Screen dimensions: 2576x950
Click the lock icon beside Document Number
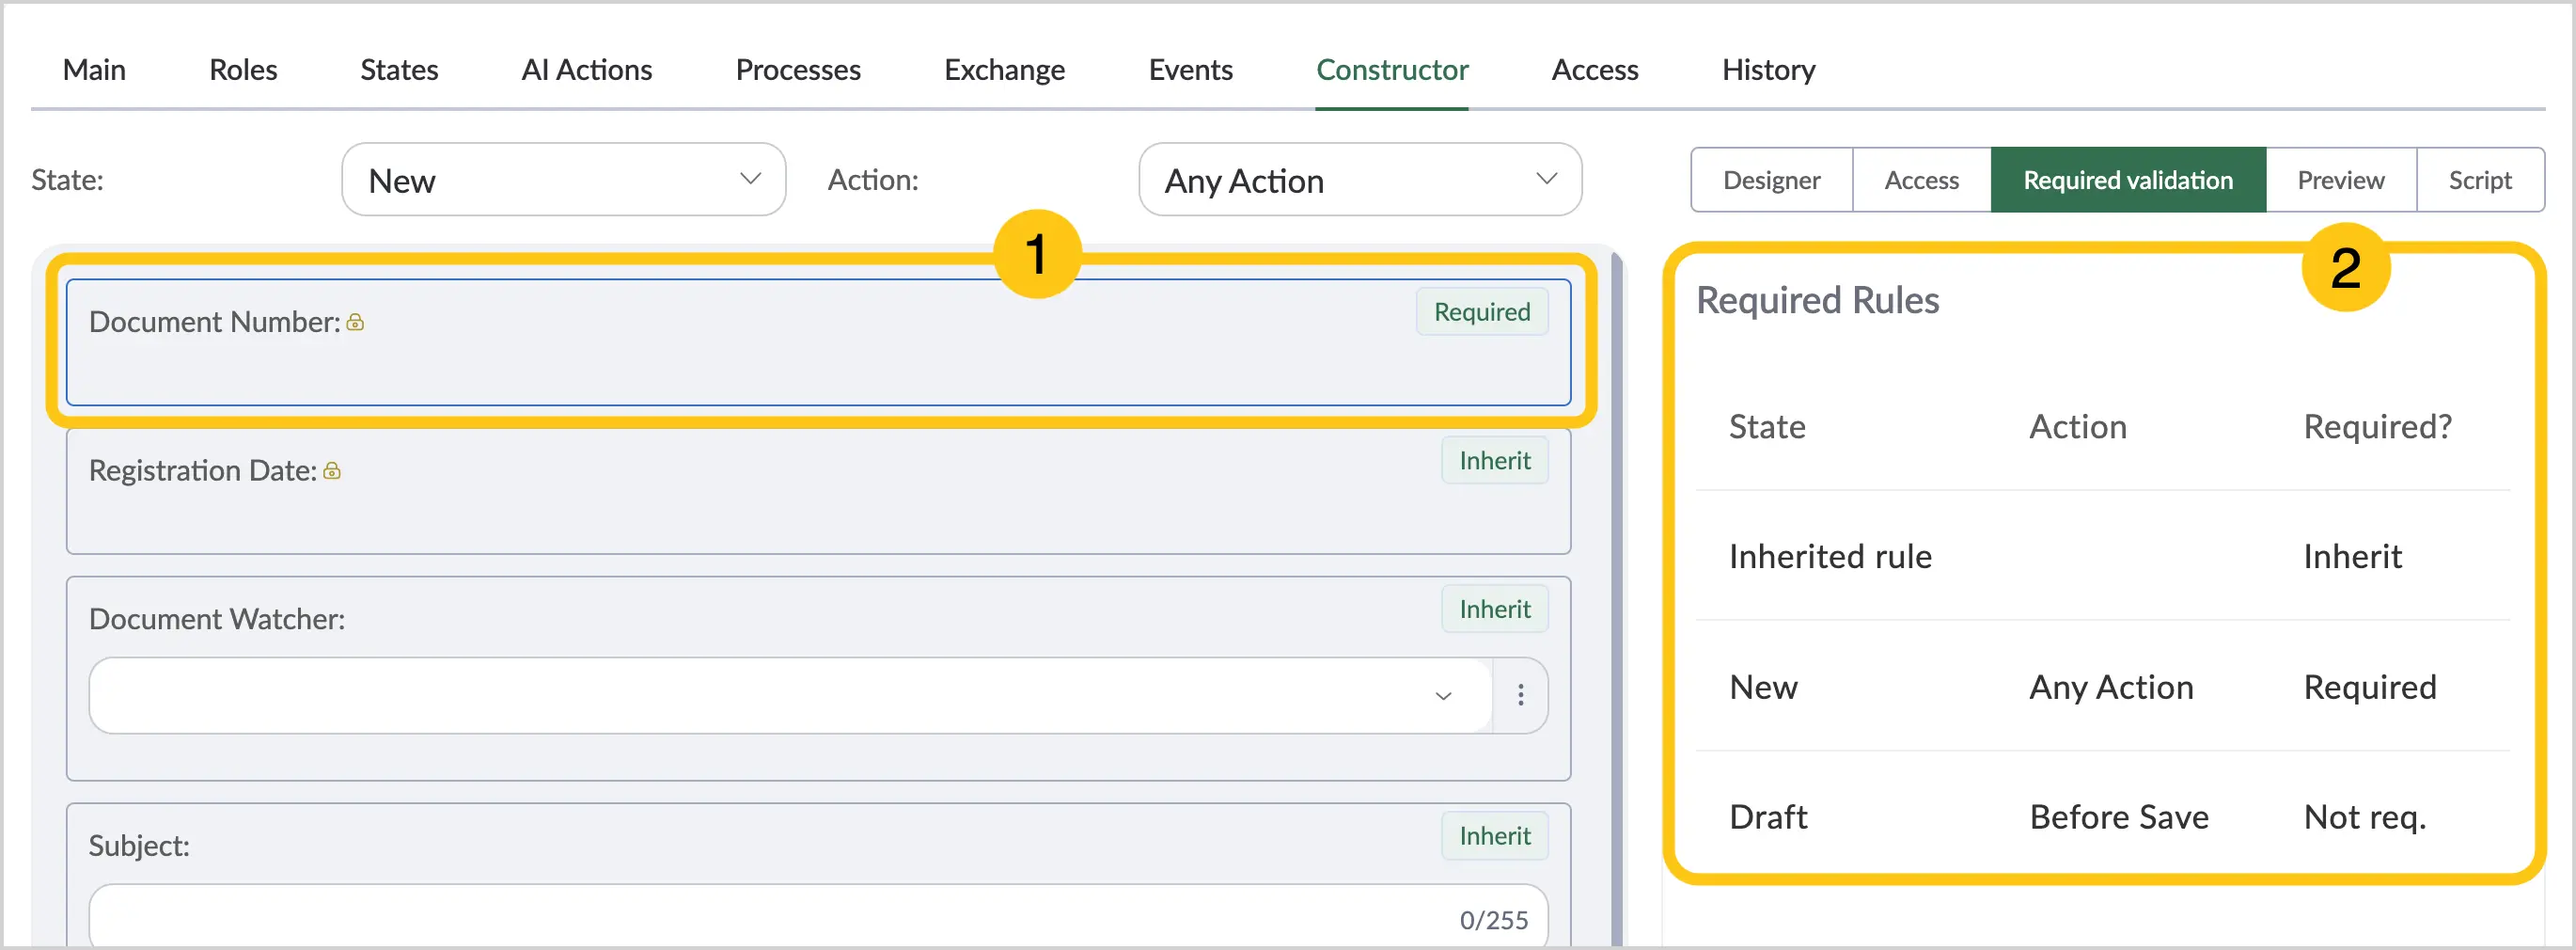(x=355, y=322)
